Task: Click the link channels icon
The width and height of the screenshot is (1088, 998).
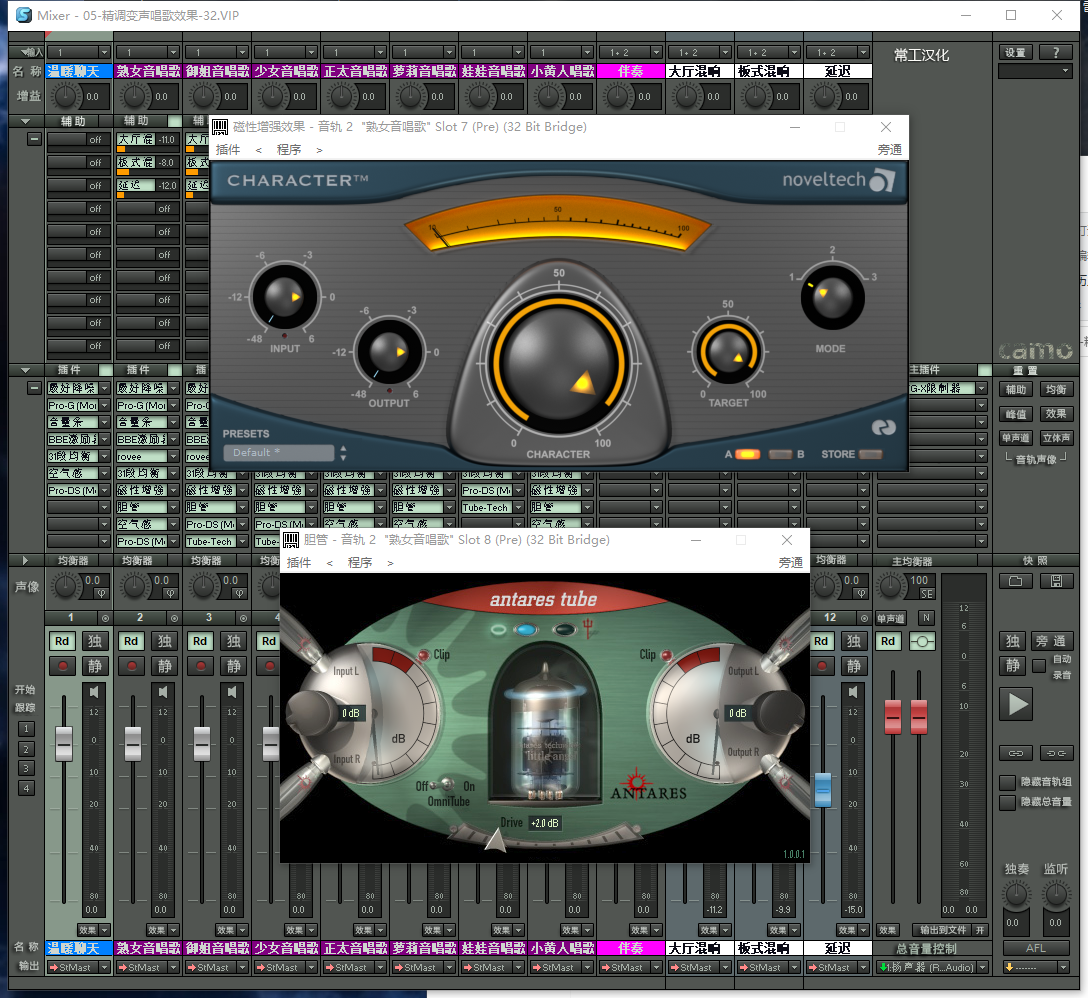Action: [1016, 753]
